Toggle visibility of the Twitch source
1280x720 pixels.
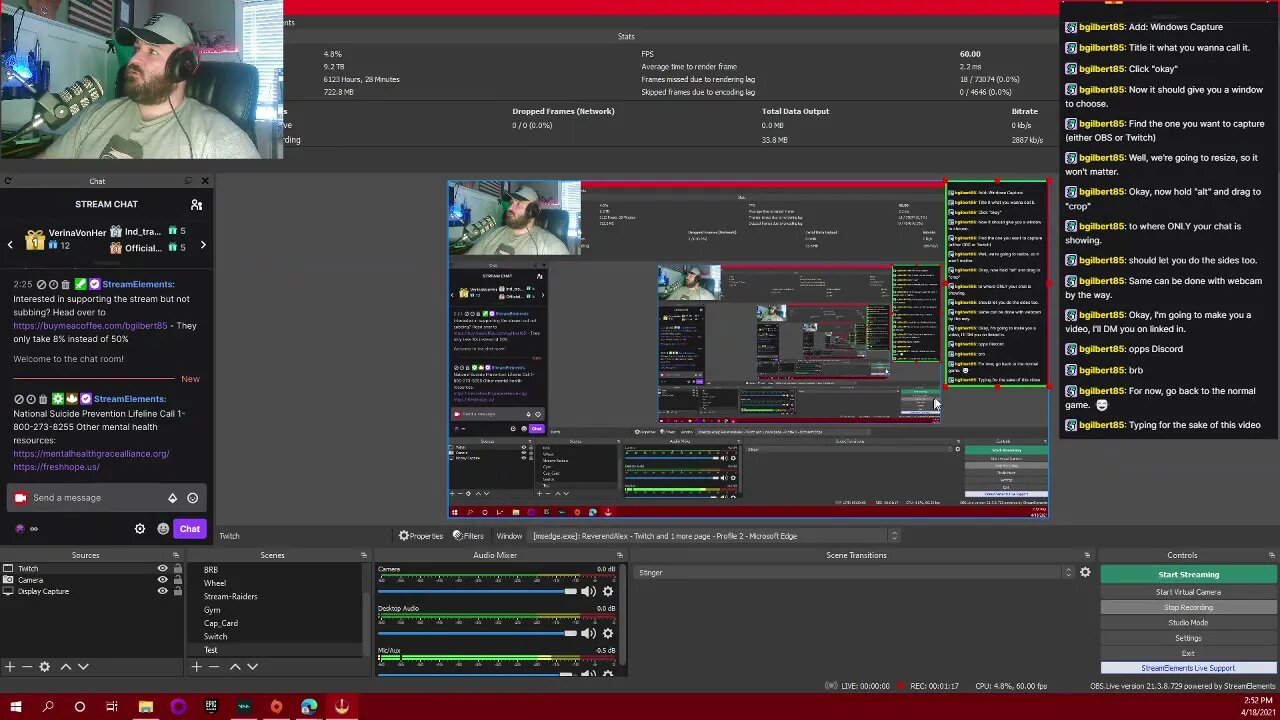(162, 569)
